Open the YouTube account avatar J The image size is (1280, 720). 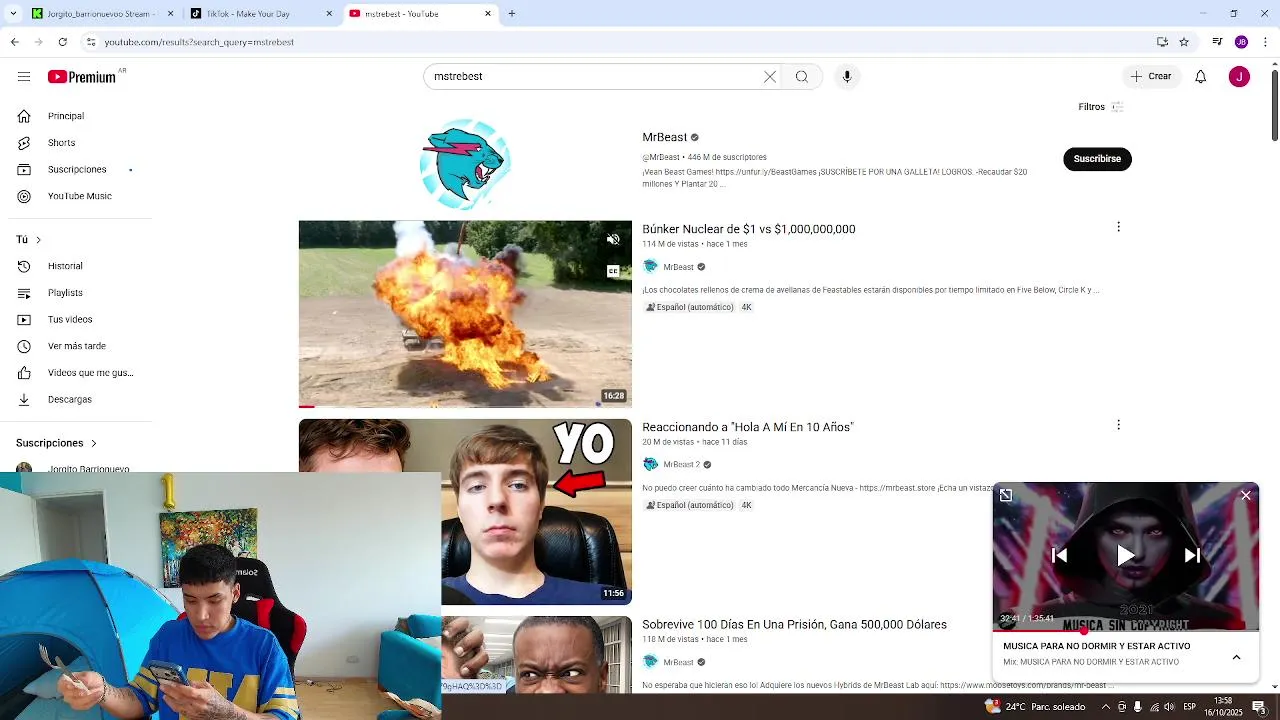pos(1239,77)
